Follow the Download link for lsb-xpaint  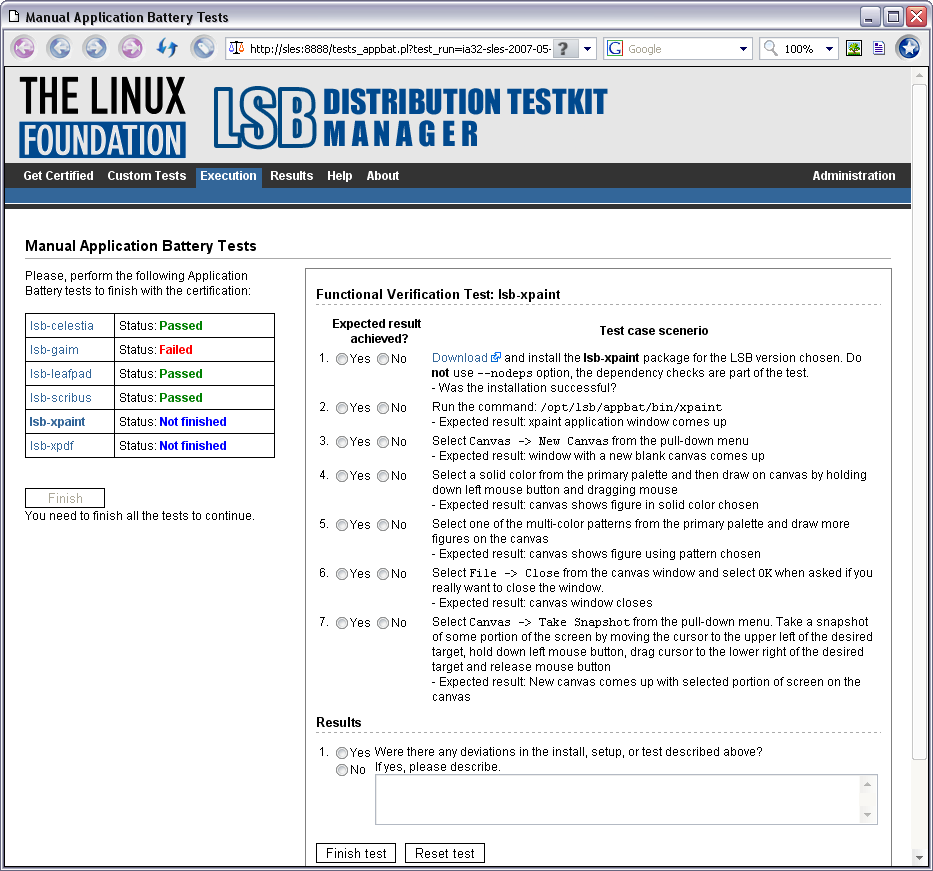pyautogui.click(x=460, y=358)
